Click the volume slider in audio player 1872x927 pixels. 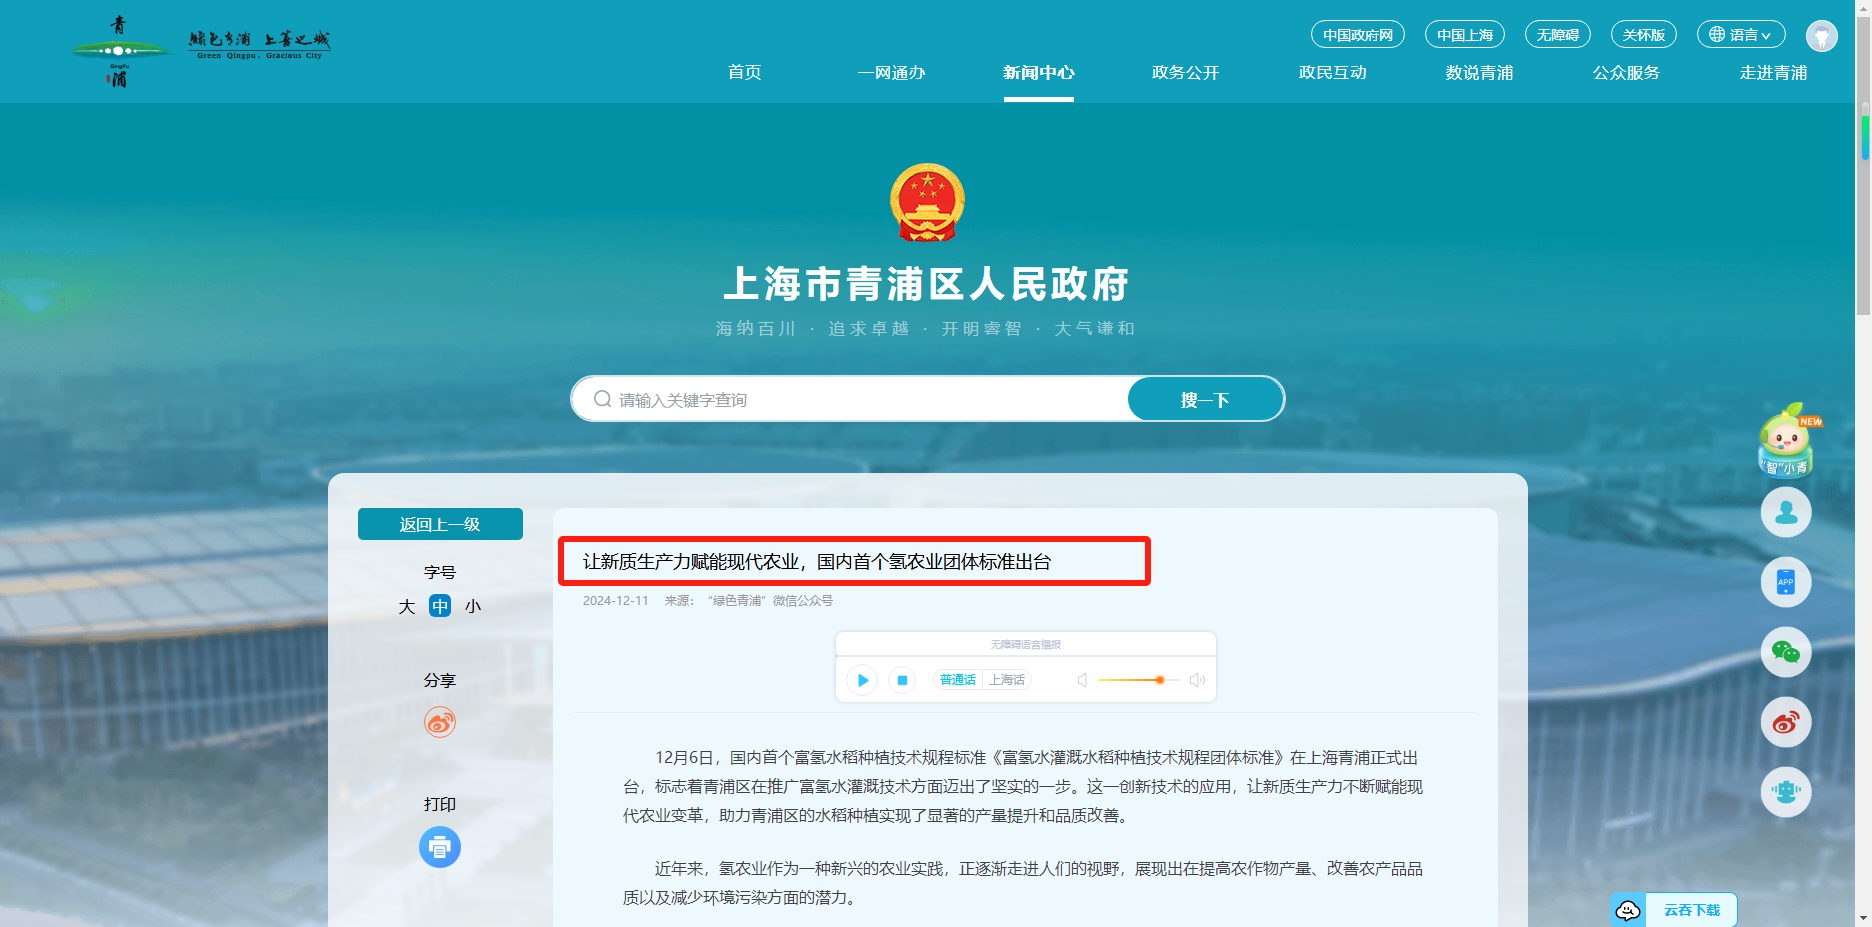click(x=1138, y=680)
